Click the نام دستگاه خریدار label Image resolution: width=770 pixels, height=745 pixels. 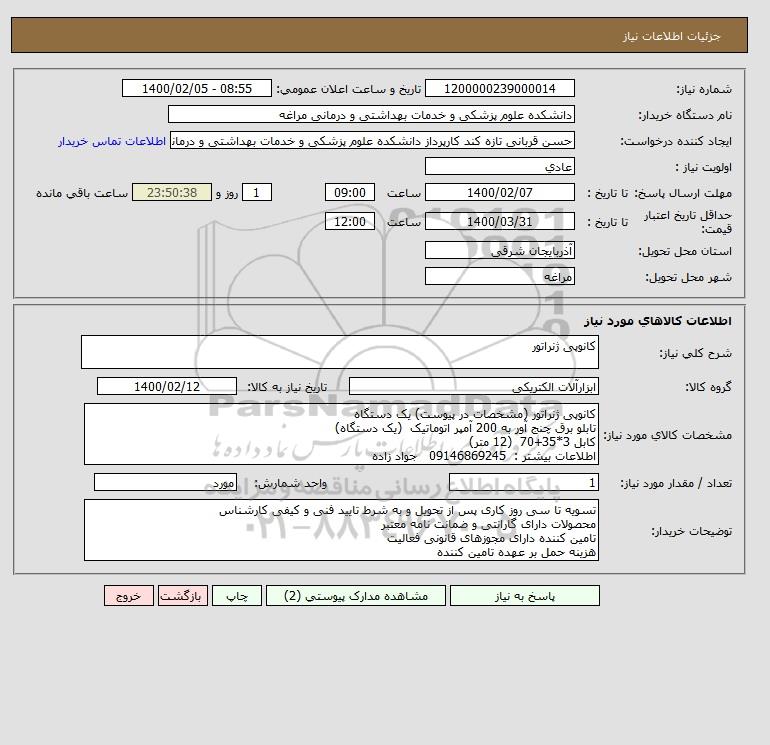[x=685, y=115]
